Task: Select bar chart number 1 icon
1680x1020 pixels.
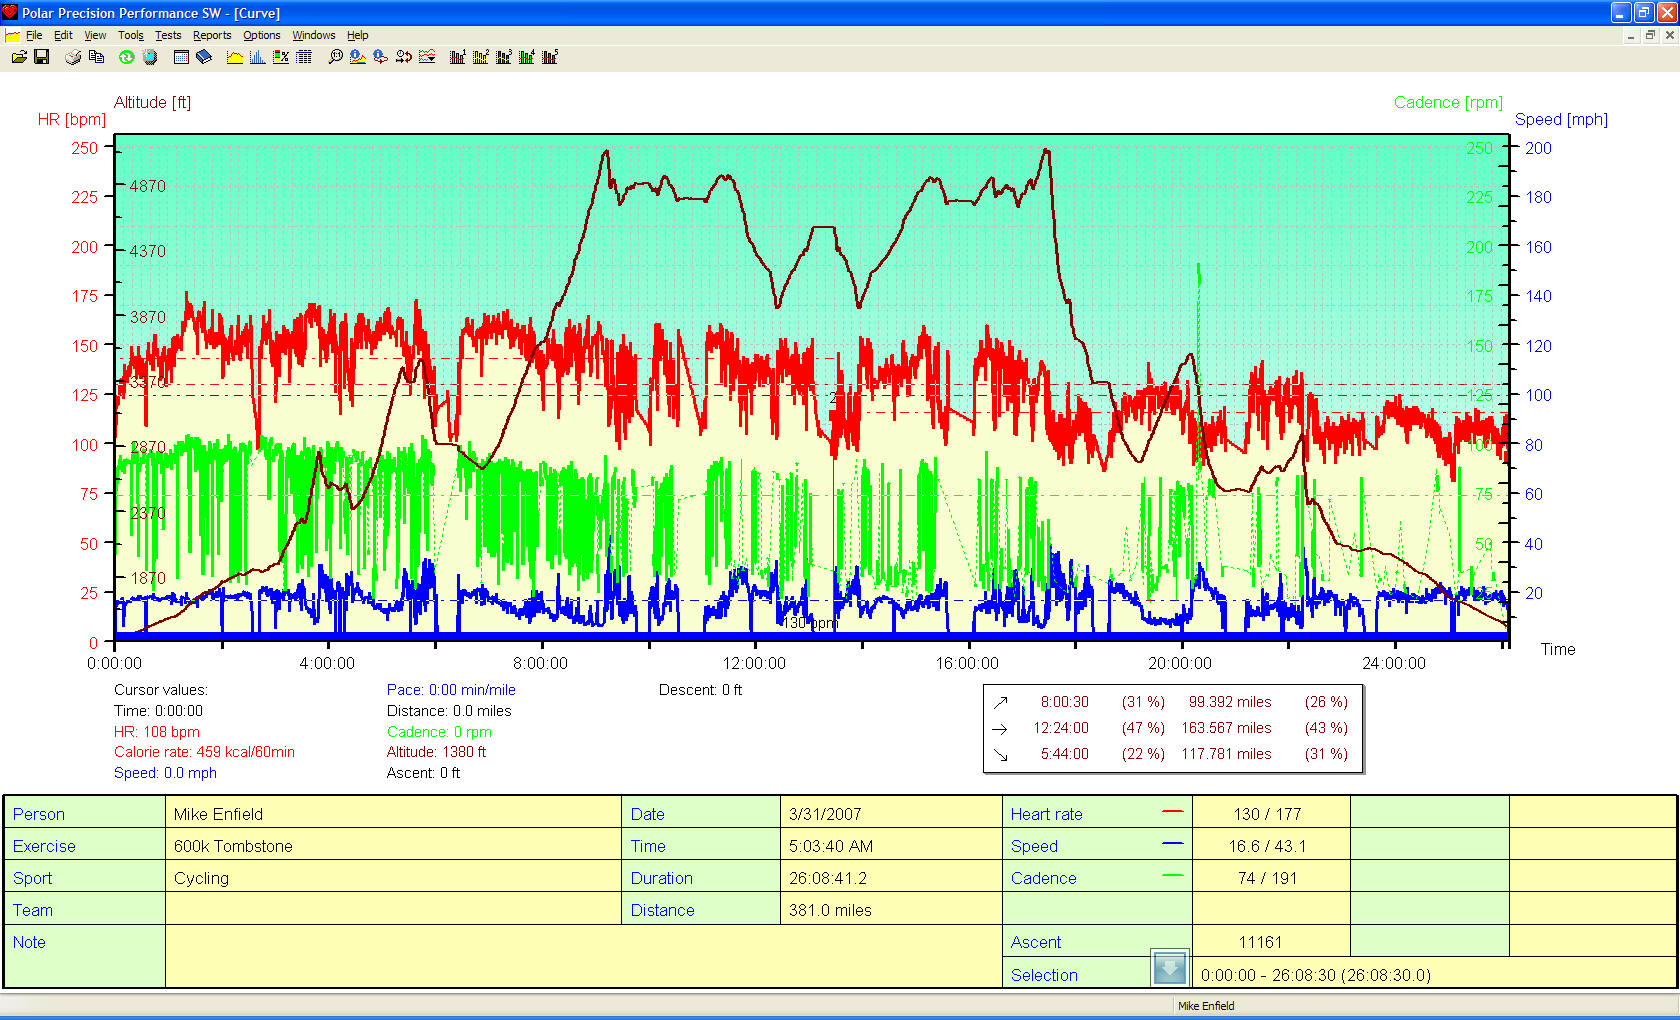Action: pos(457,57)
